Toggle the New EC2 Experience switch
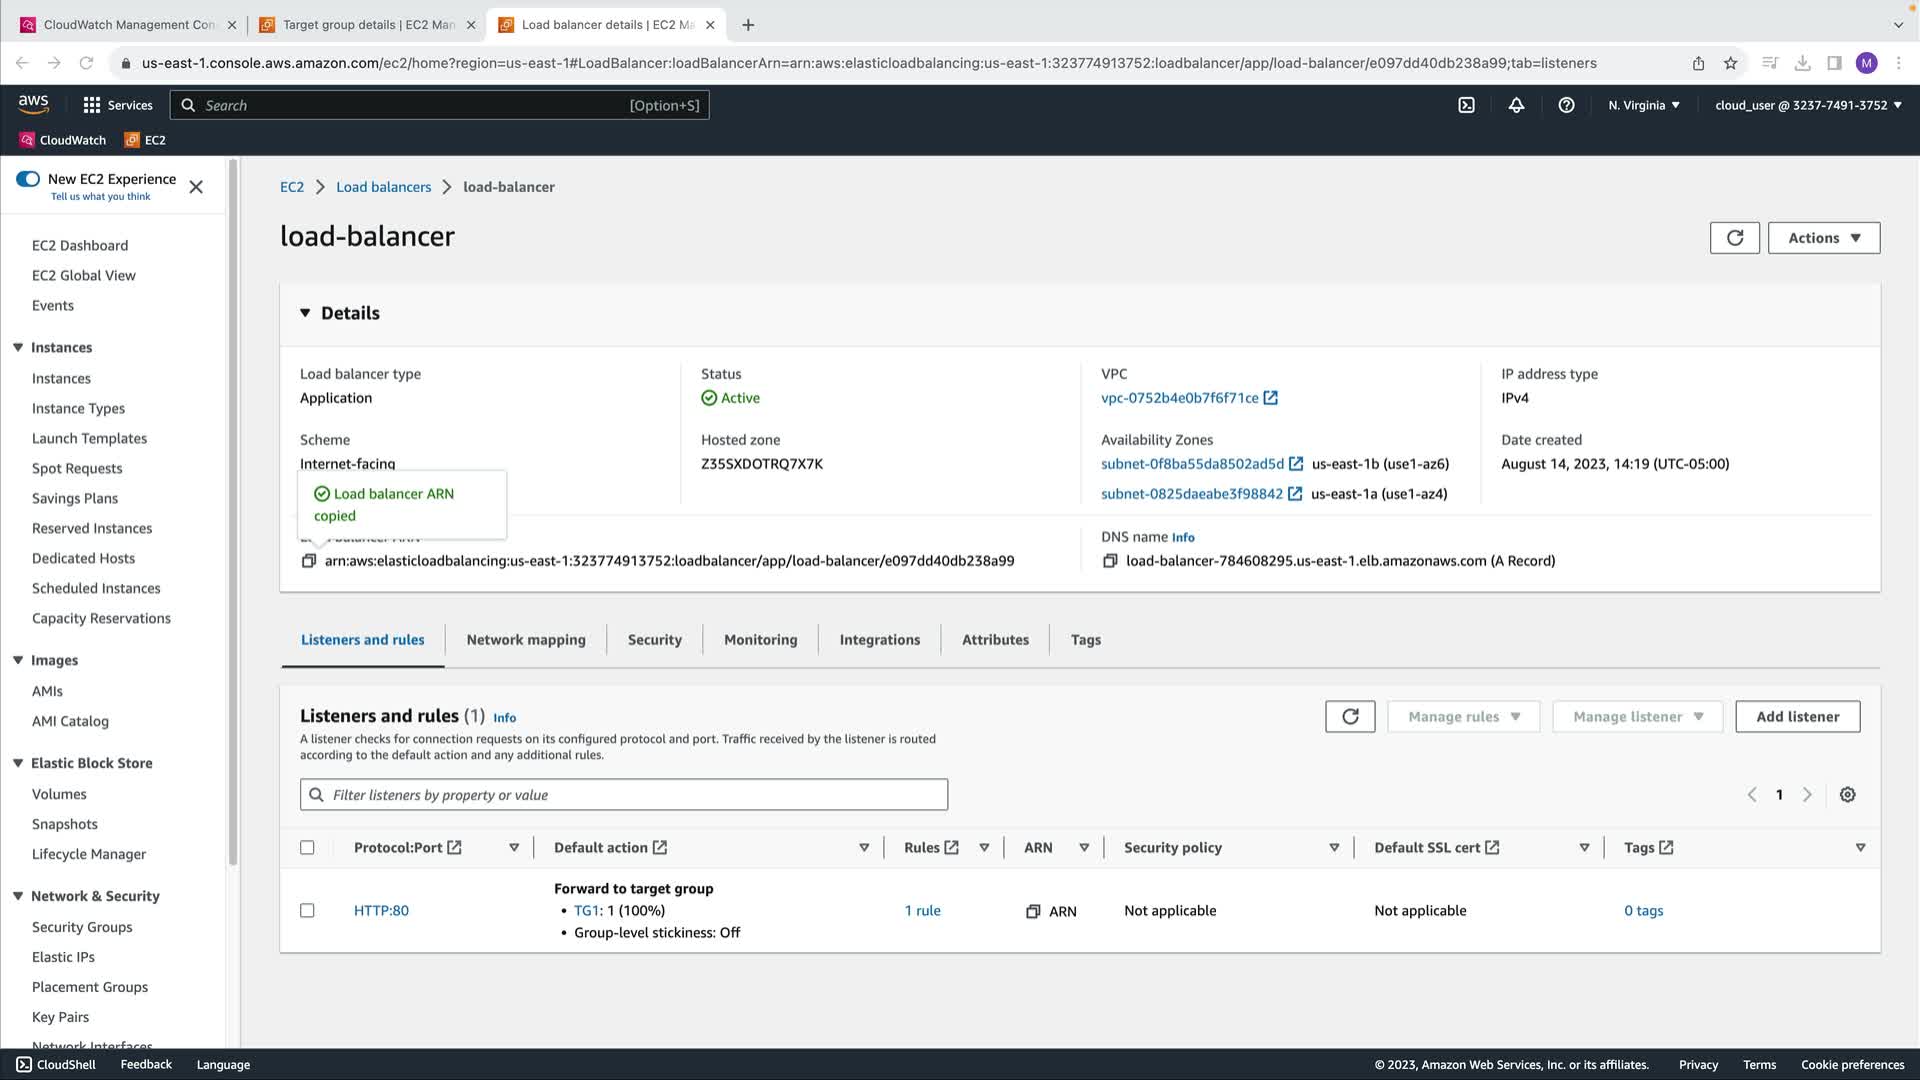1920x1080 pixels. coord(28,179)
